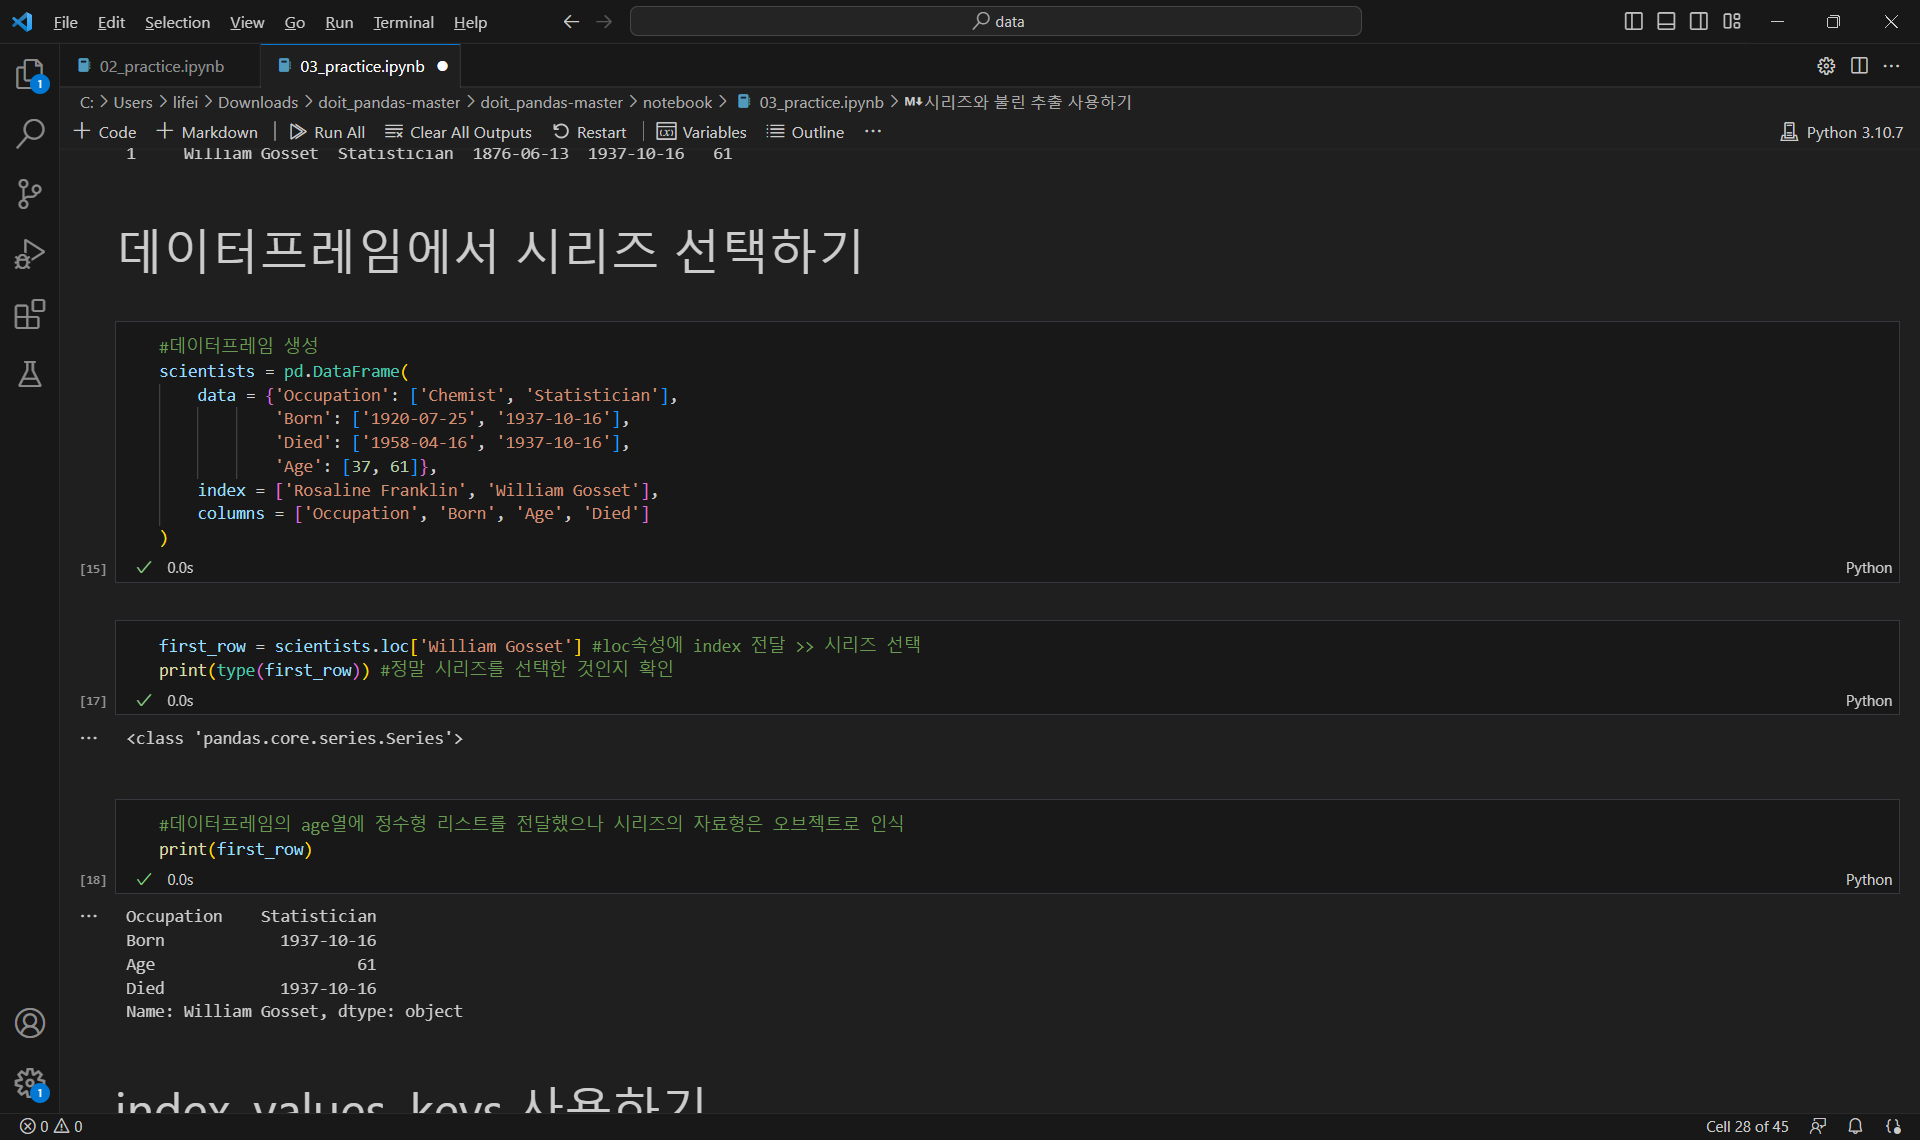Open the Terminal menu
The image size is (1920, 1140).
(x=403, y=22)
